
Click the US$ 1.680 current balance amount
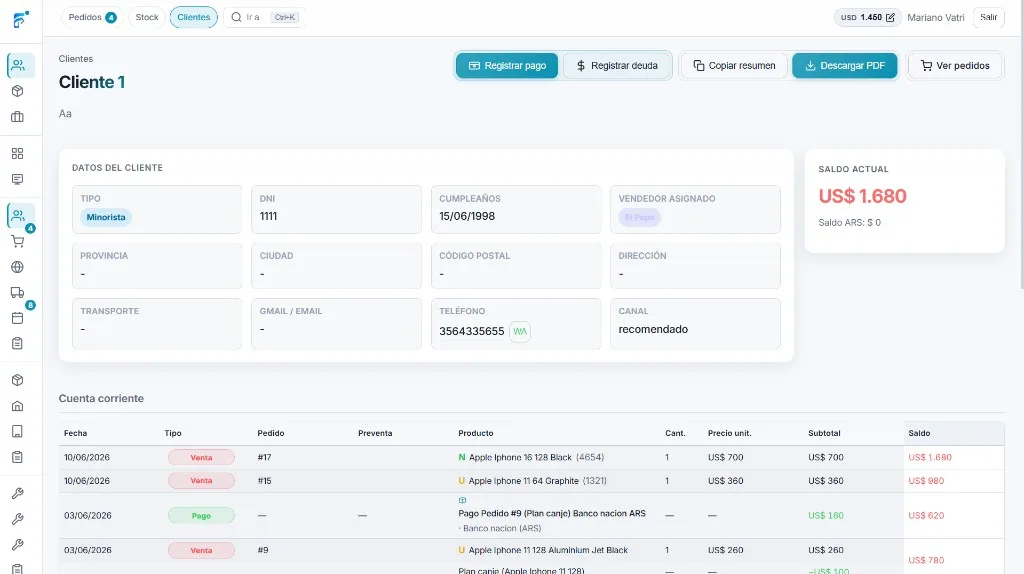click(x=862, y=196)
